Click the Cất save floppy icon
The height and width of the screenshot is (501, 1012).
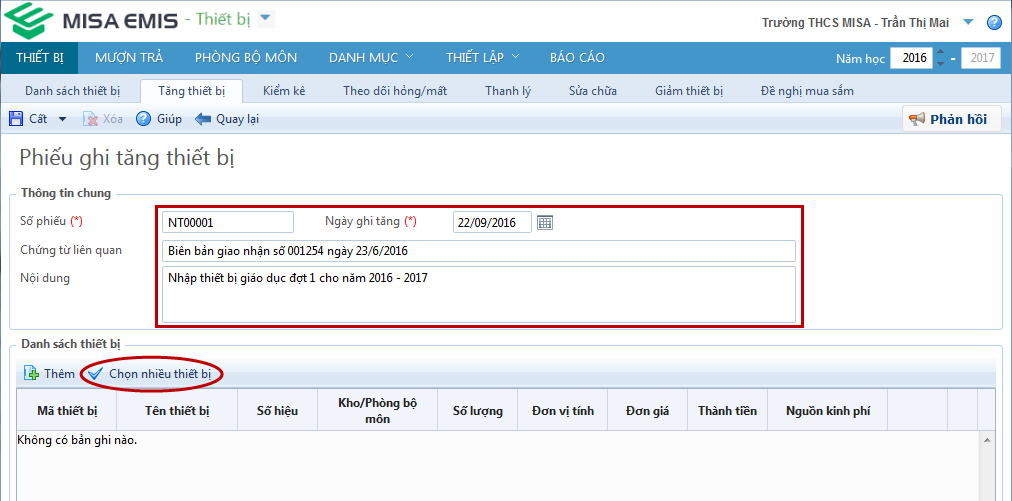pos(16,119)
